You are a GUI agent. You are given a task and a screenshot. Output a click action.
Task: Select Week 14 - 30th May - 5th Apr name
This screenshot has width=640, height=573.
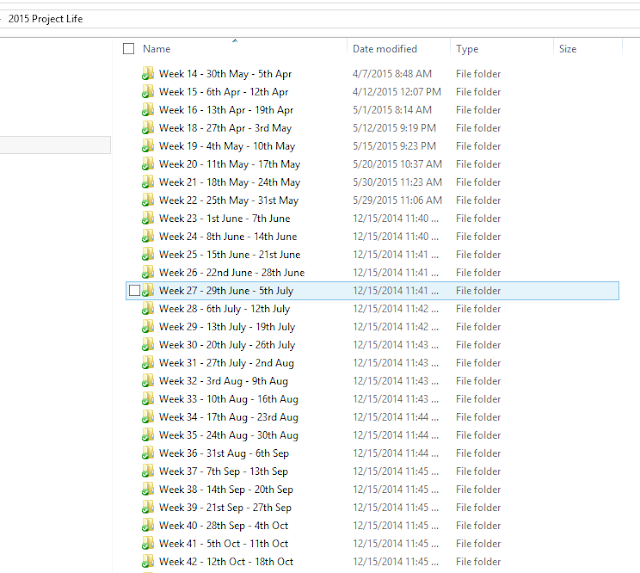[x=225, y=74]
